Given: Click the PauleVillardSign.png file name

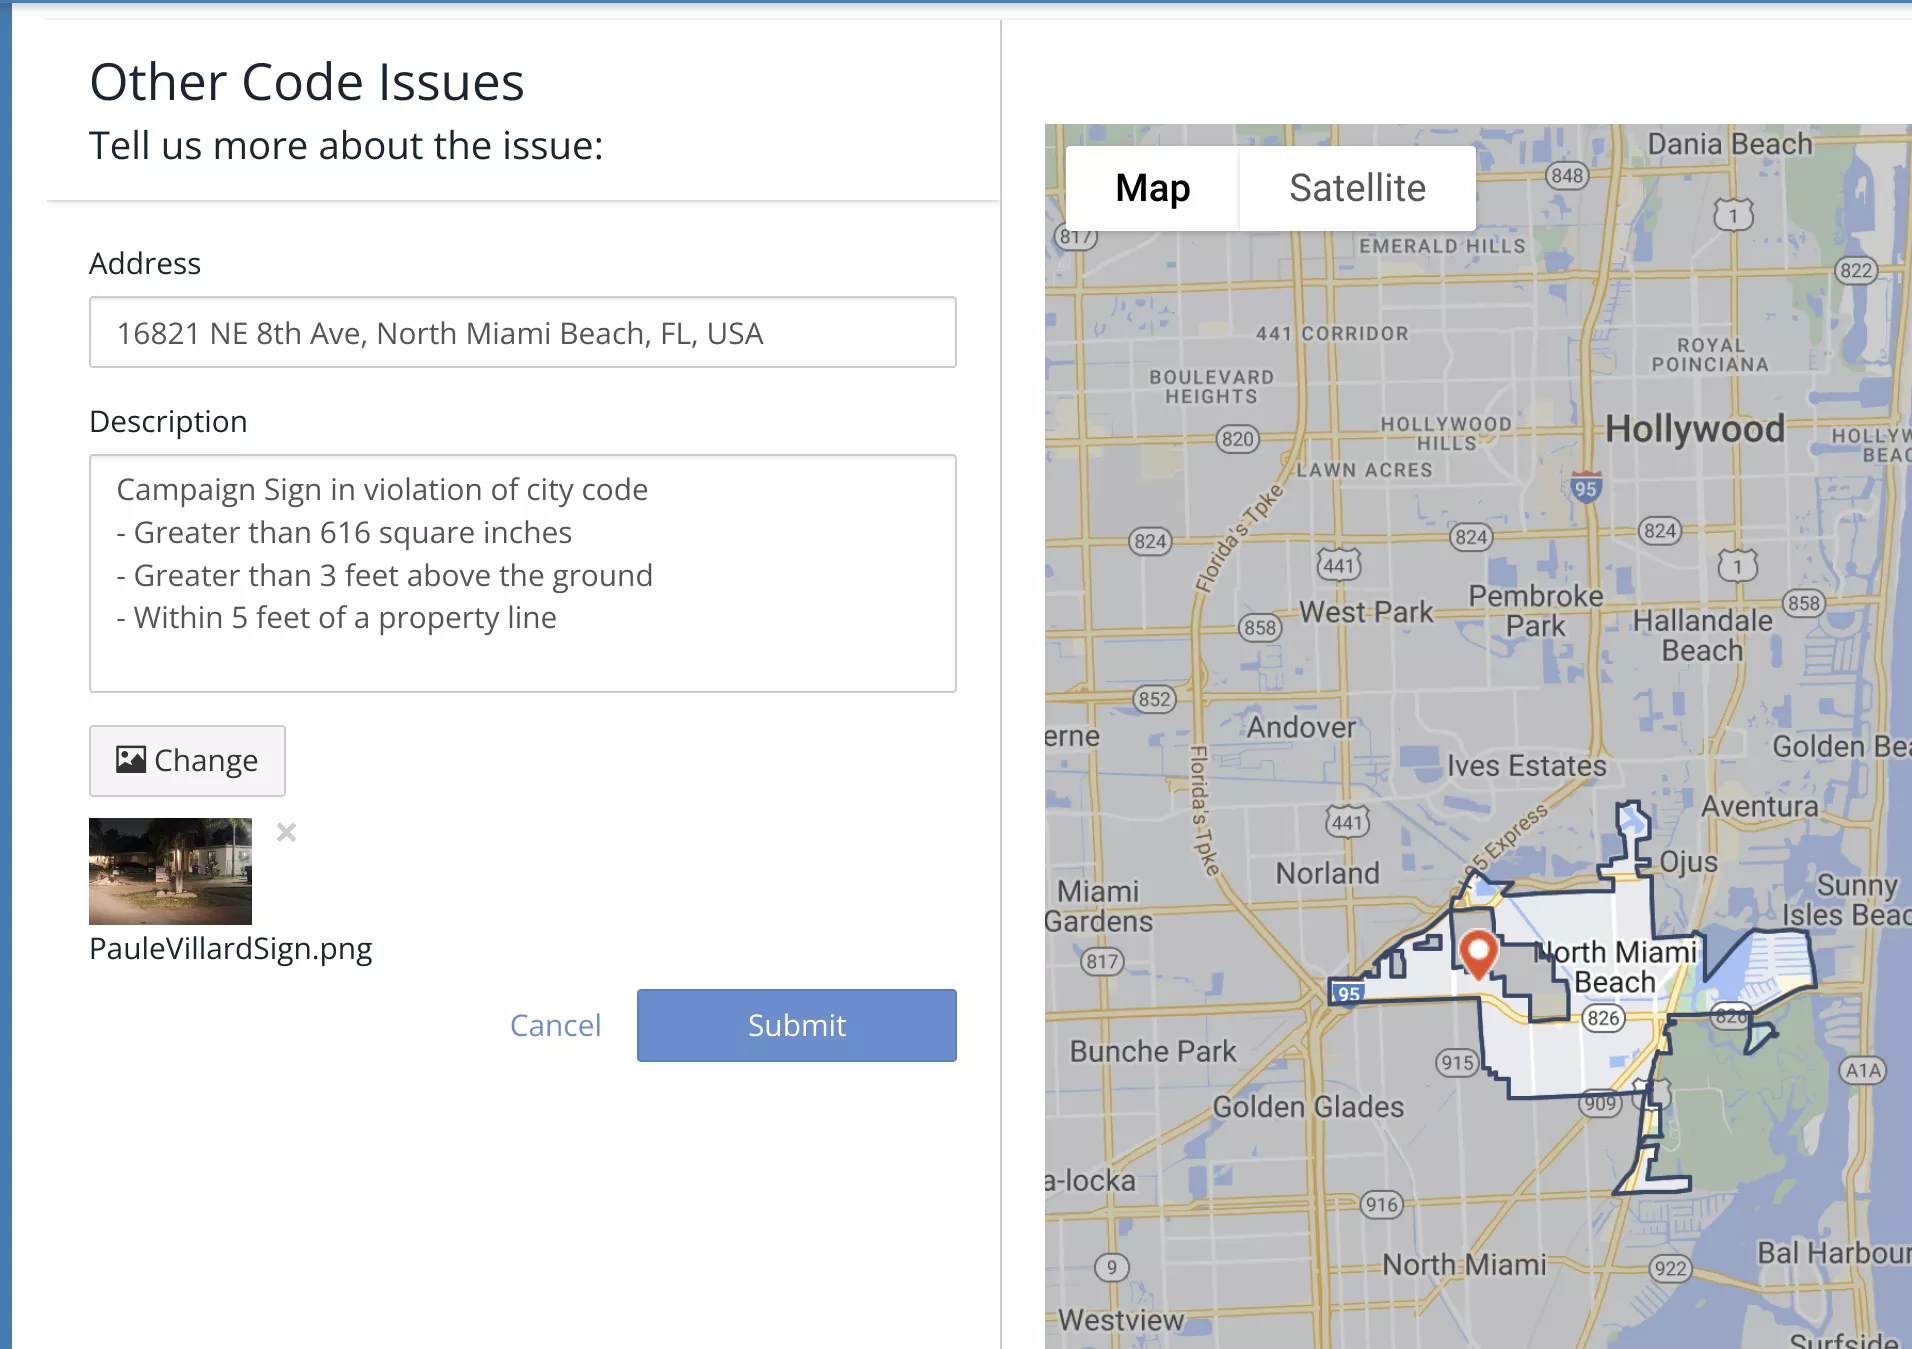Looking at the screenshot, I should [230, 948].
